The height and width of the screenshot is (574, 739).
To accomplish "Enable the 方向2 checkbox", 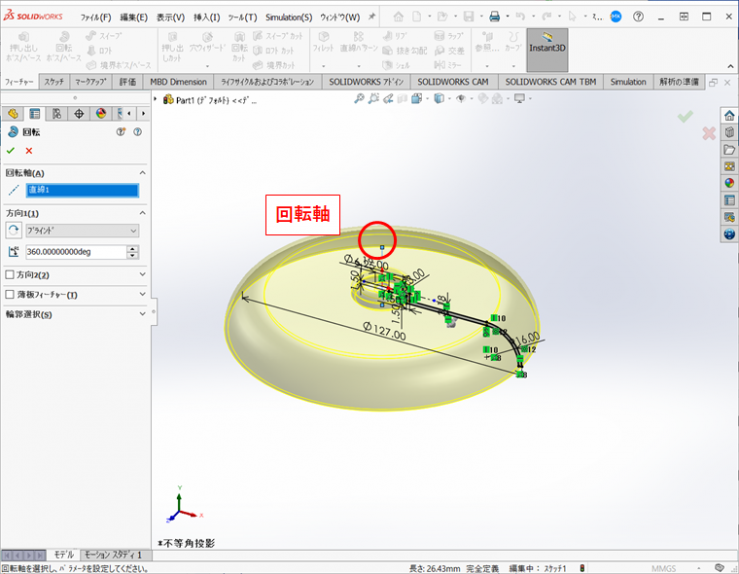I will click(10, 275).
